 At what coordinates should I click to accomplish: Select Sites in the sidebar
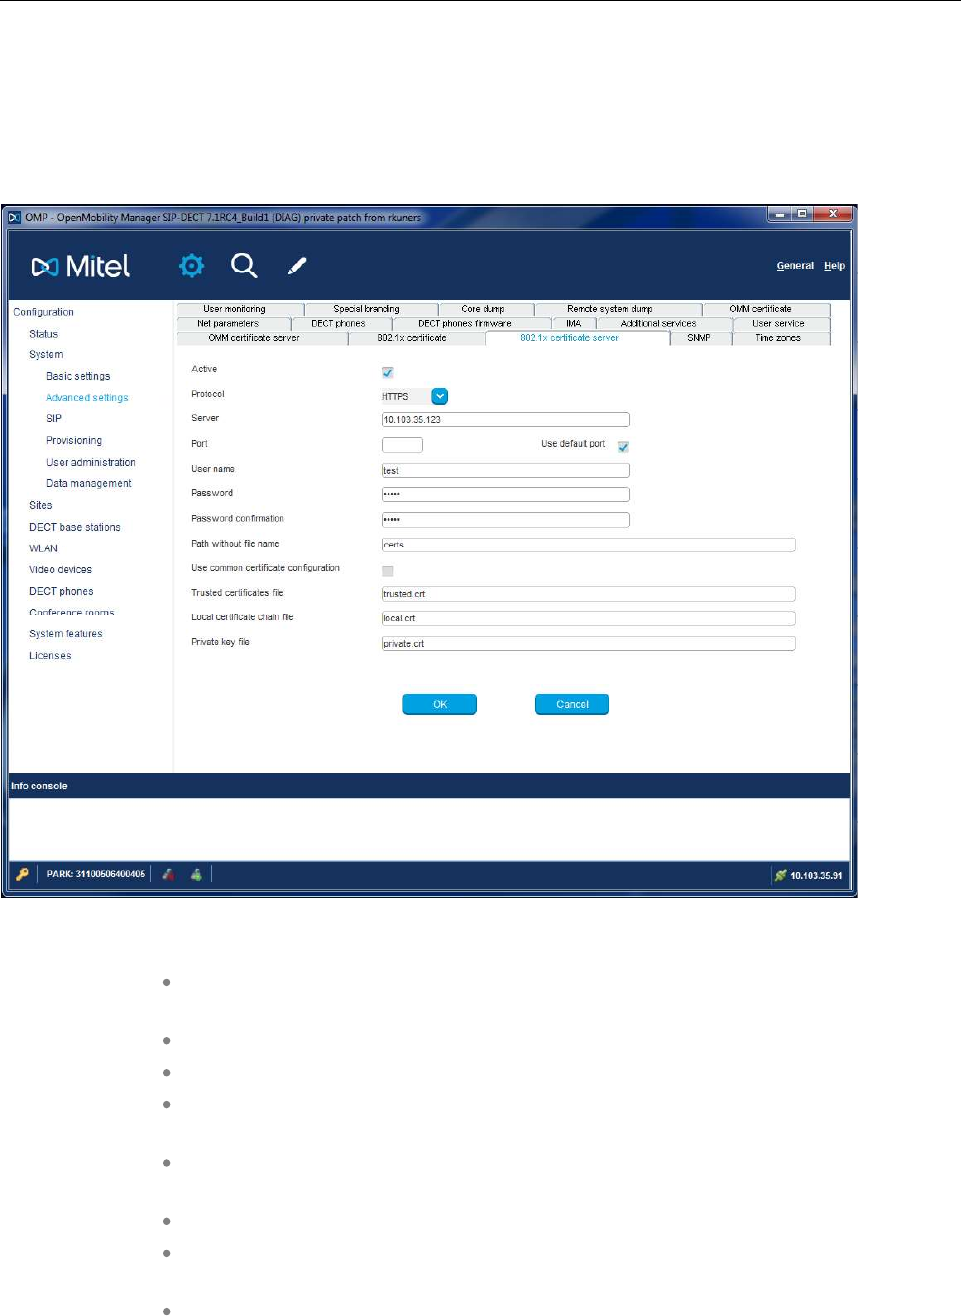[x=41, y=505]
